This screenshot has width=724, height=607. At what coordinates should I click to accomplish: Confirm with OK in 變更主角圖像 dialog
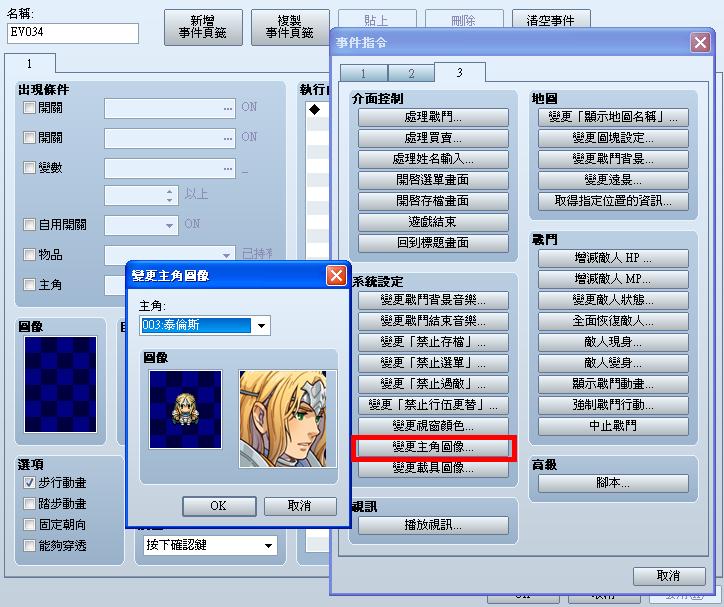coord(219,506)
